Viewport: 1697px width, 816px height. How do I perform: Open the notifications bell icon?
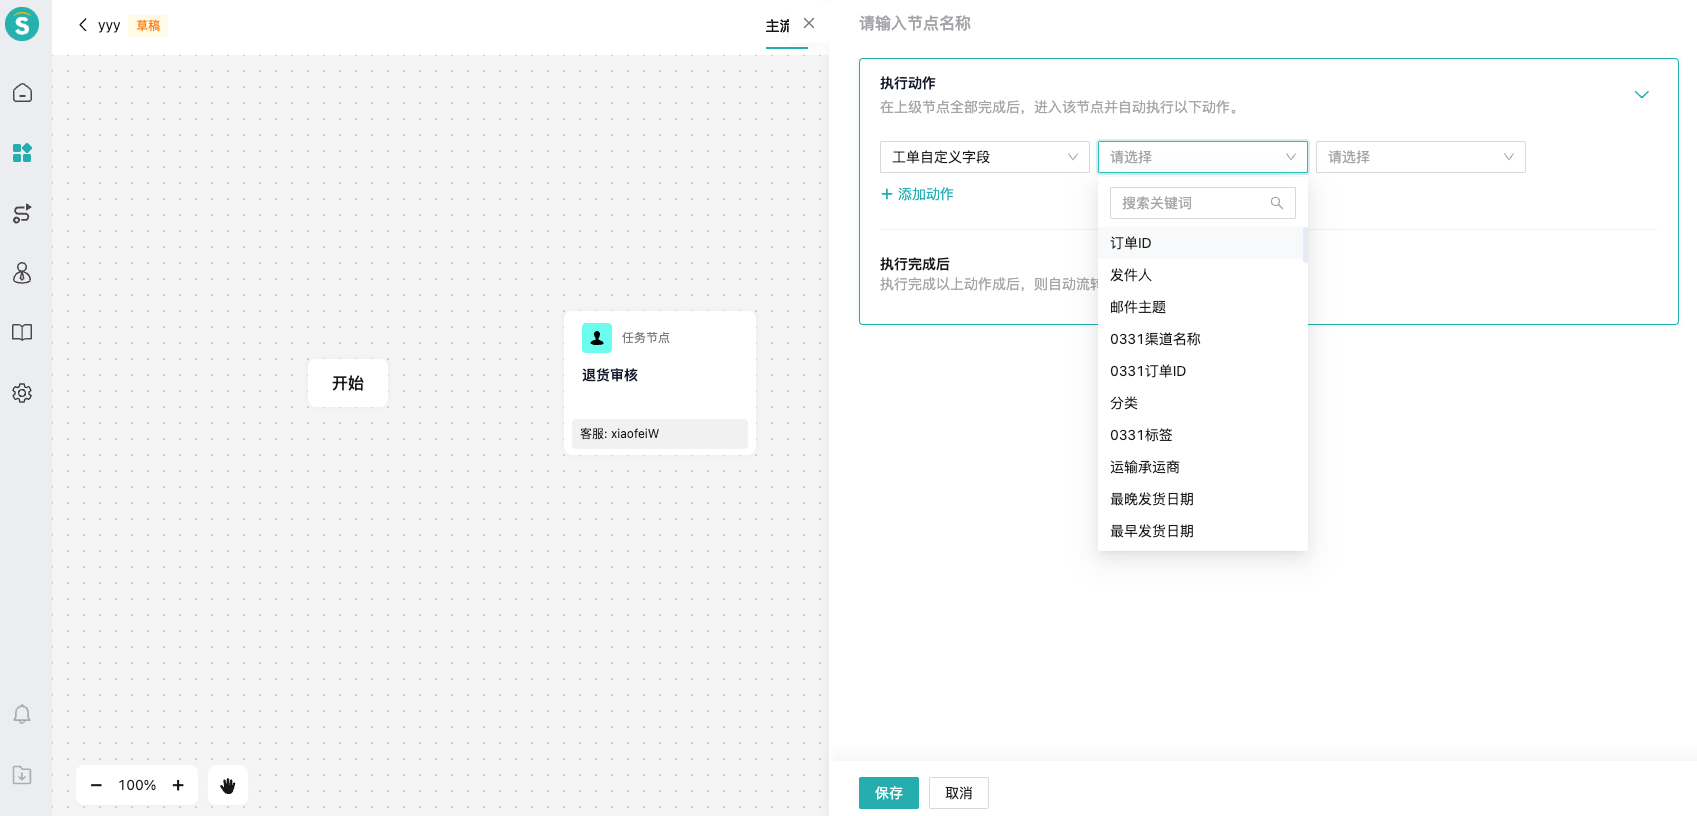[22, 714]
